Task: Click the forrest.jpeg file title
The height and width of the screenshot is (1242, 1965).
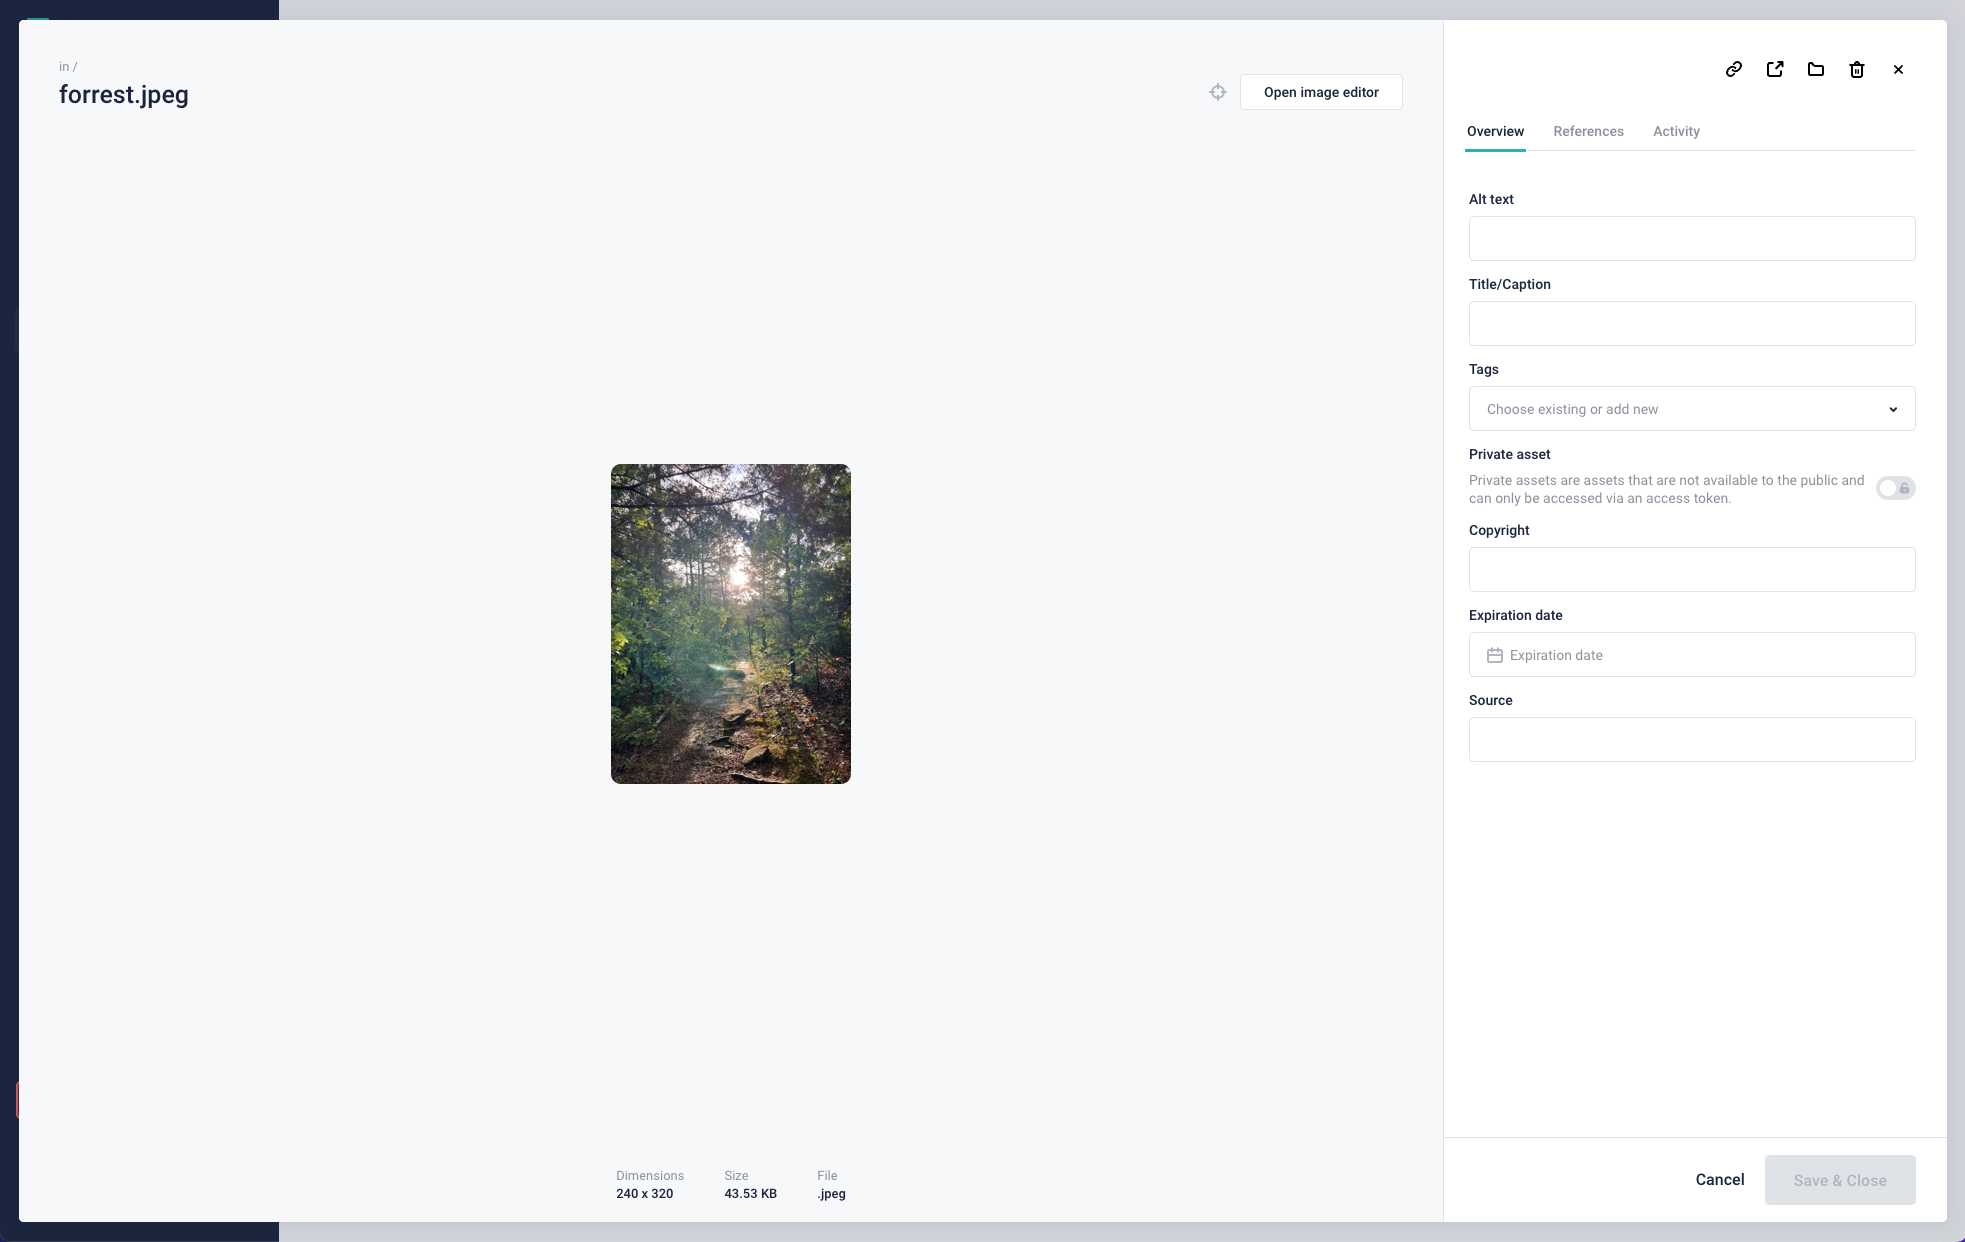Action: point(124,95)
